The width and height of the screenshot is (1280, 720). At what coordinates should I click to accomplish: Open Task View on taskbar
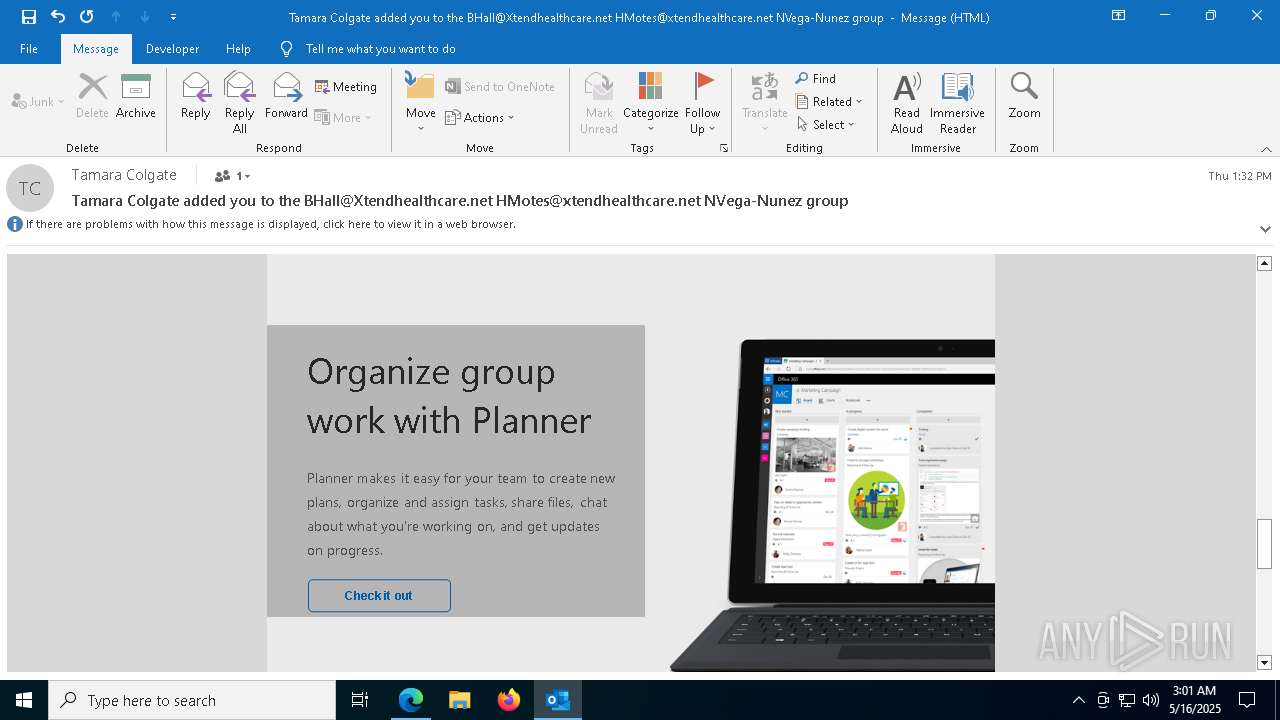tap(360, 700)
